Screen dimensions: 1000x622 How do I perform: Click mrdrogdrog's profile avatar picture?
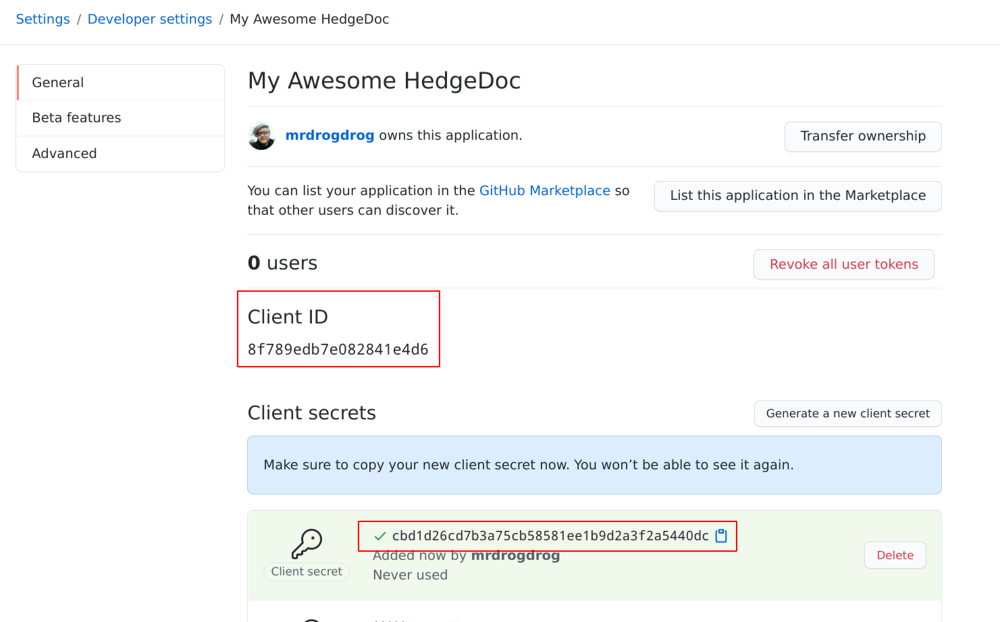tap(261, 136)
